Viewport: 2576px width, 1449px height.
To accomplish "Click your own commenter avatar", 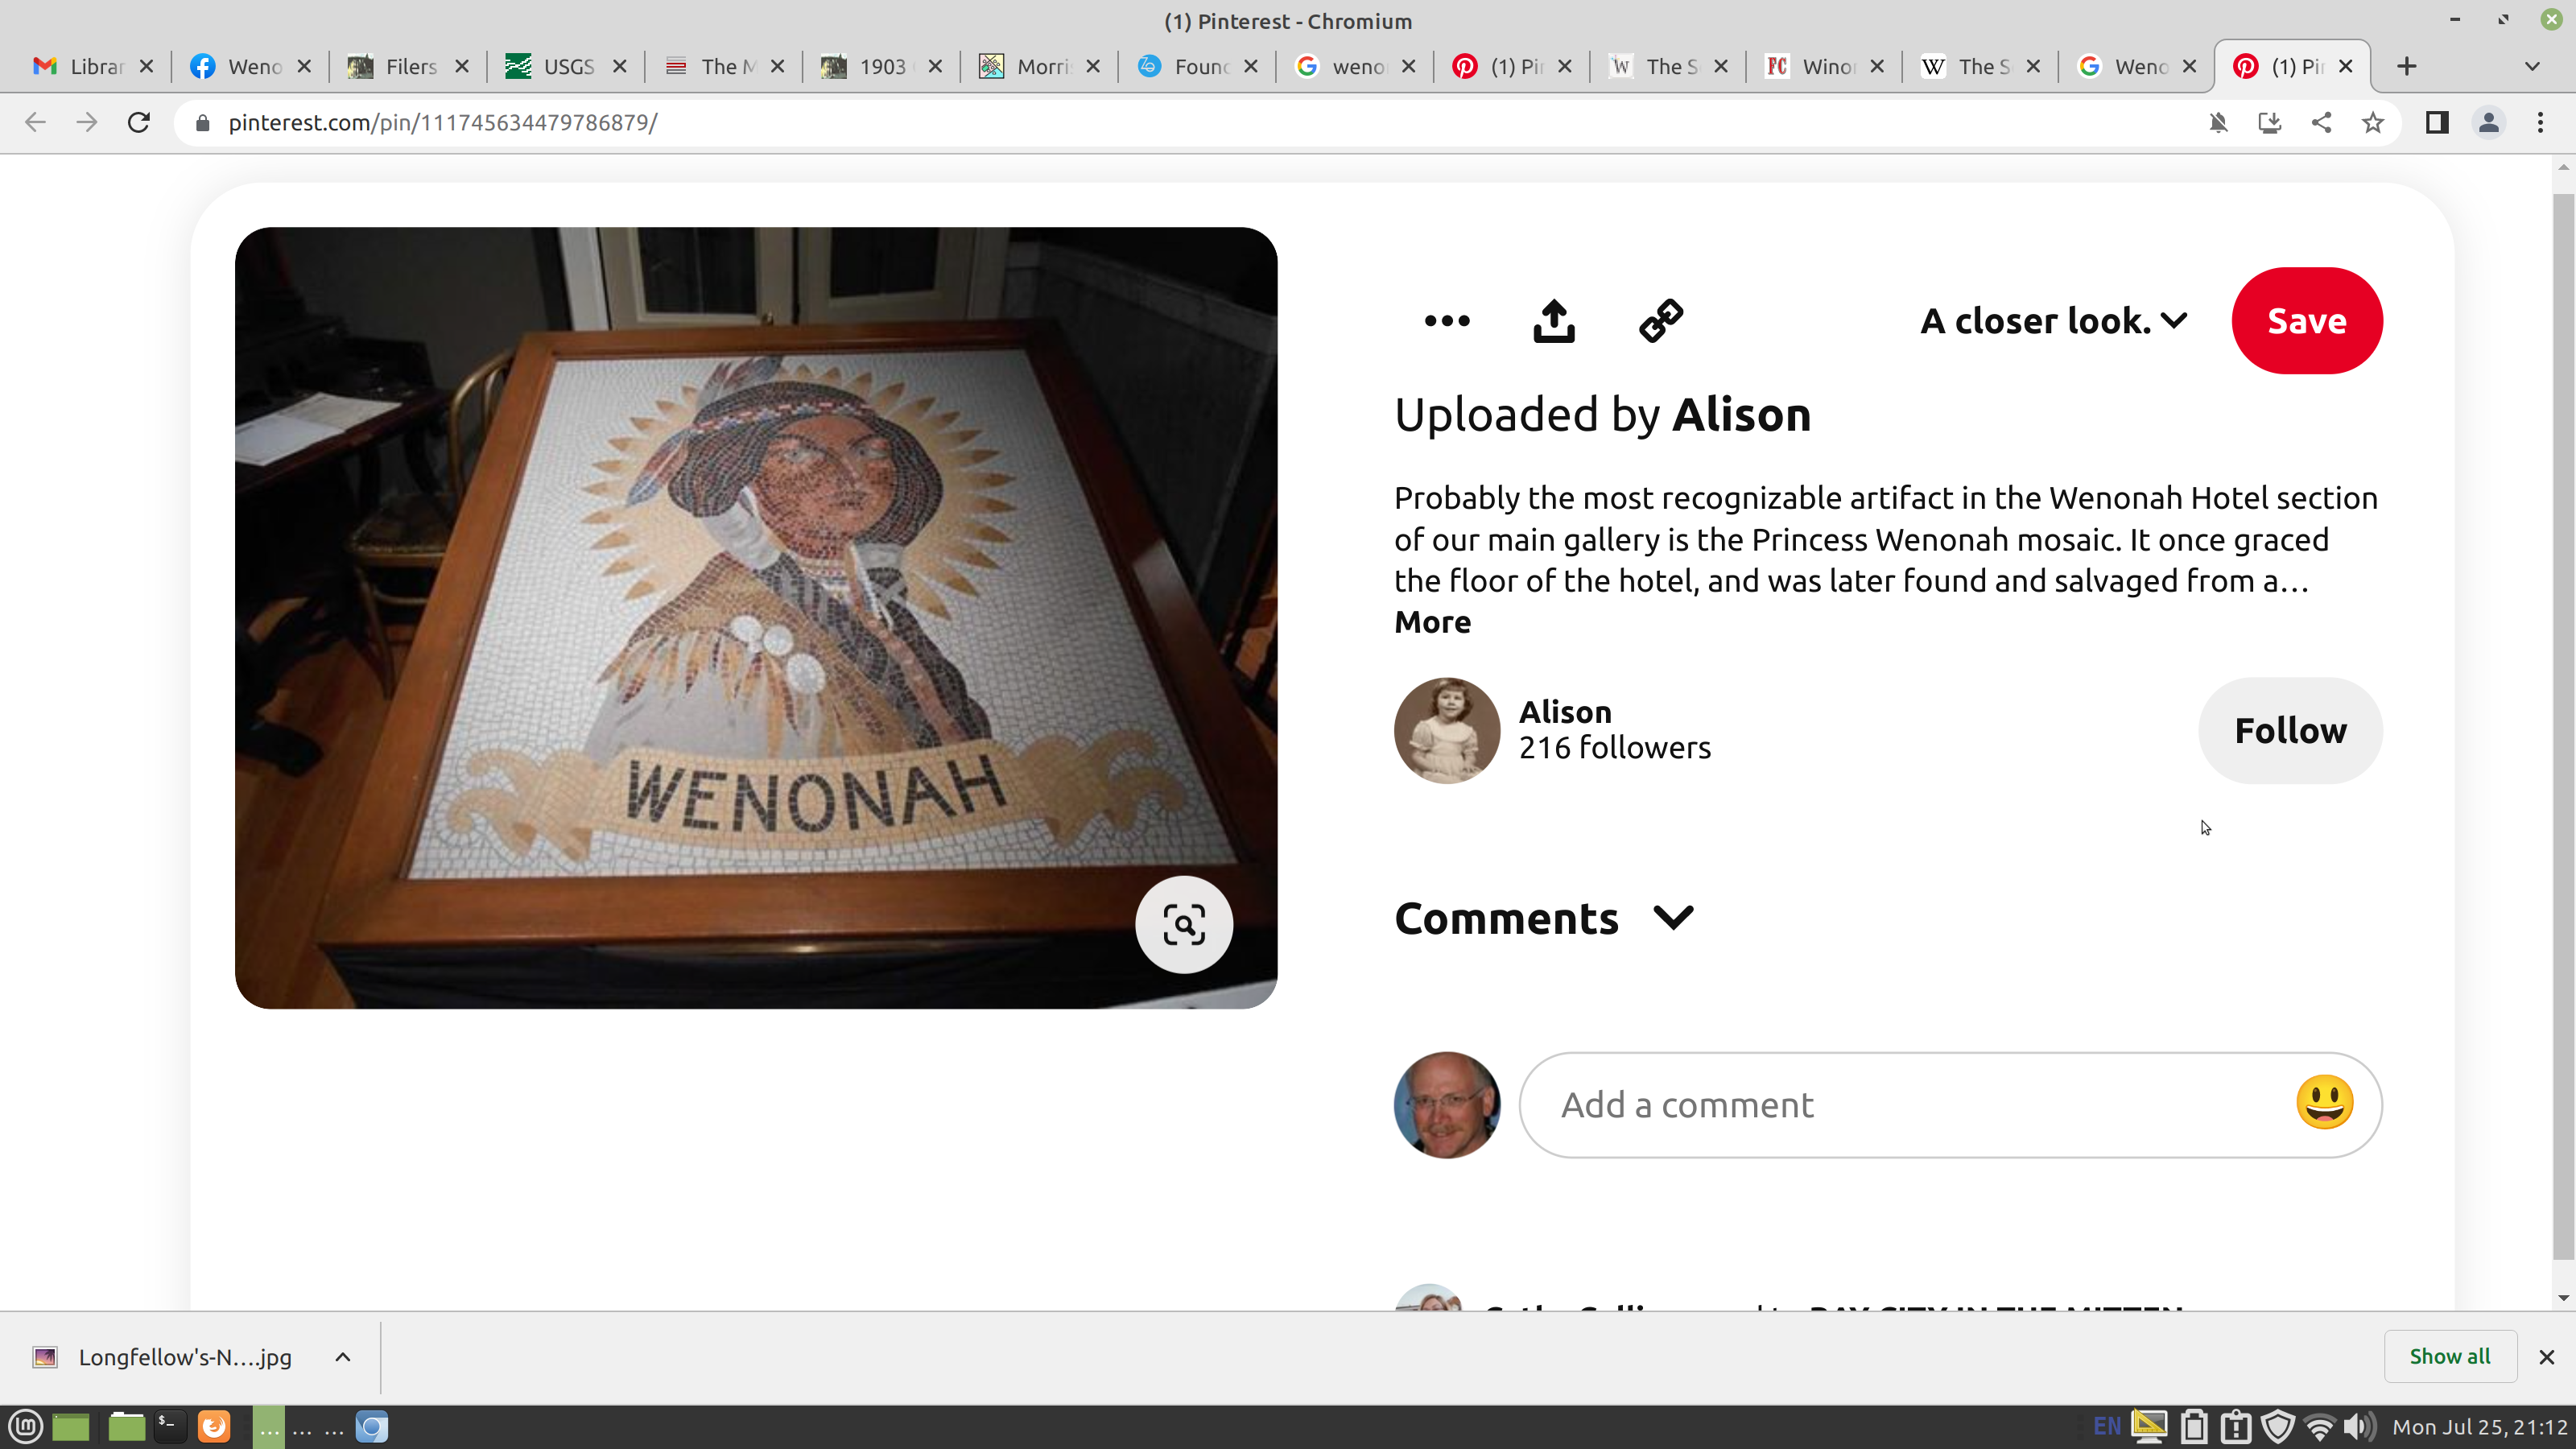I will coord(1447,1105).
